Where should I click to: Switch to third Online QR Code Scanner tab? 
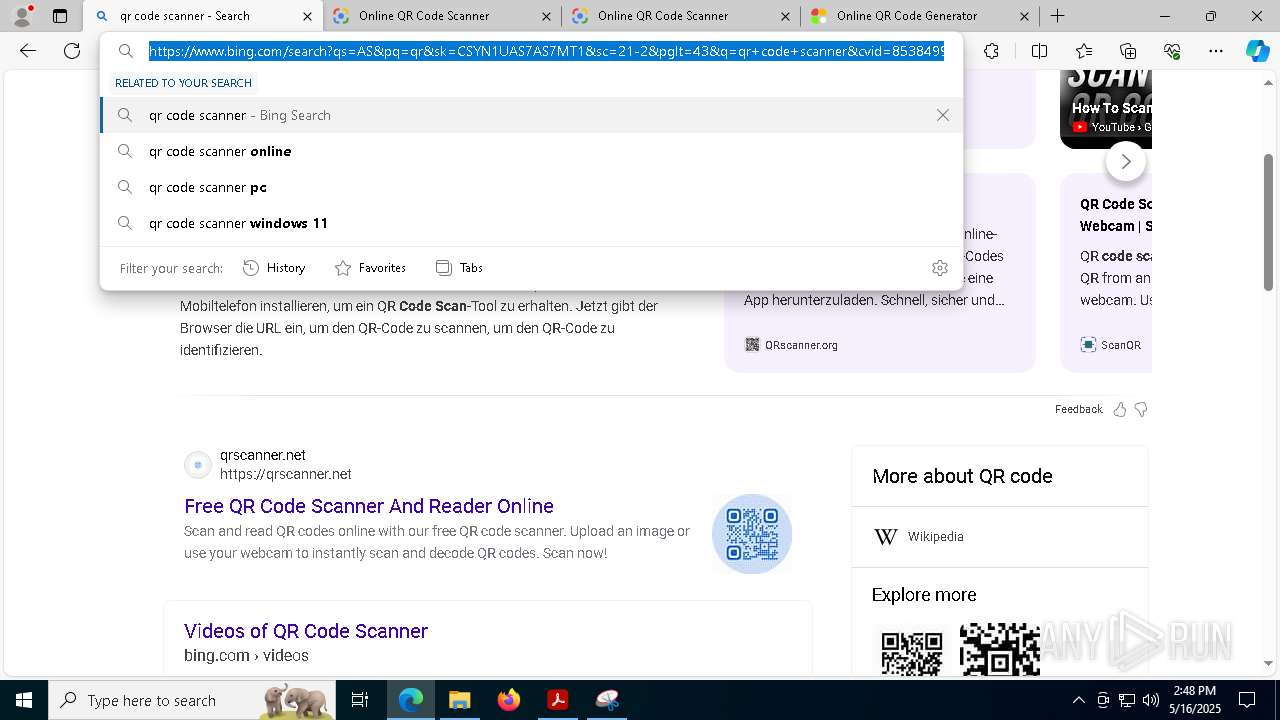coord(680,16)
